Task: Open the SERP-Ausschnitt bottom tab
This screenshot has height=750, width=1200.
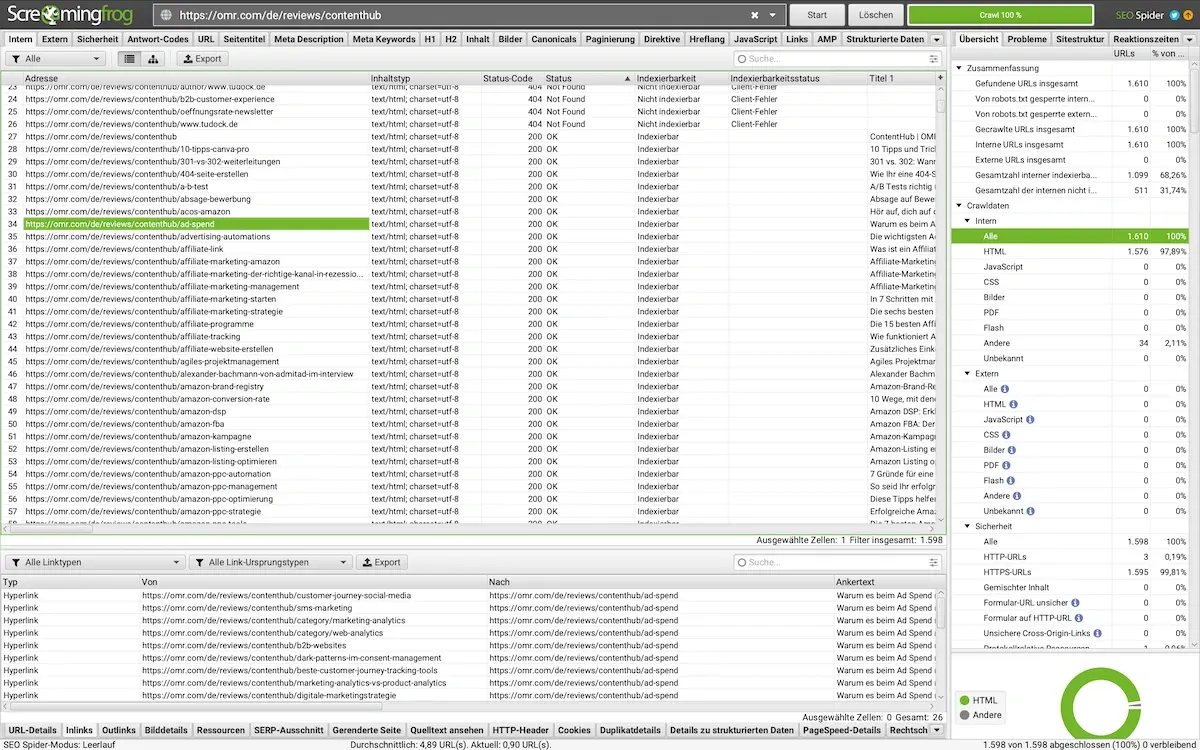Action: coord(287,731)
